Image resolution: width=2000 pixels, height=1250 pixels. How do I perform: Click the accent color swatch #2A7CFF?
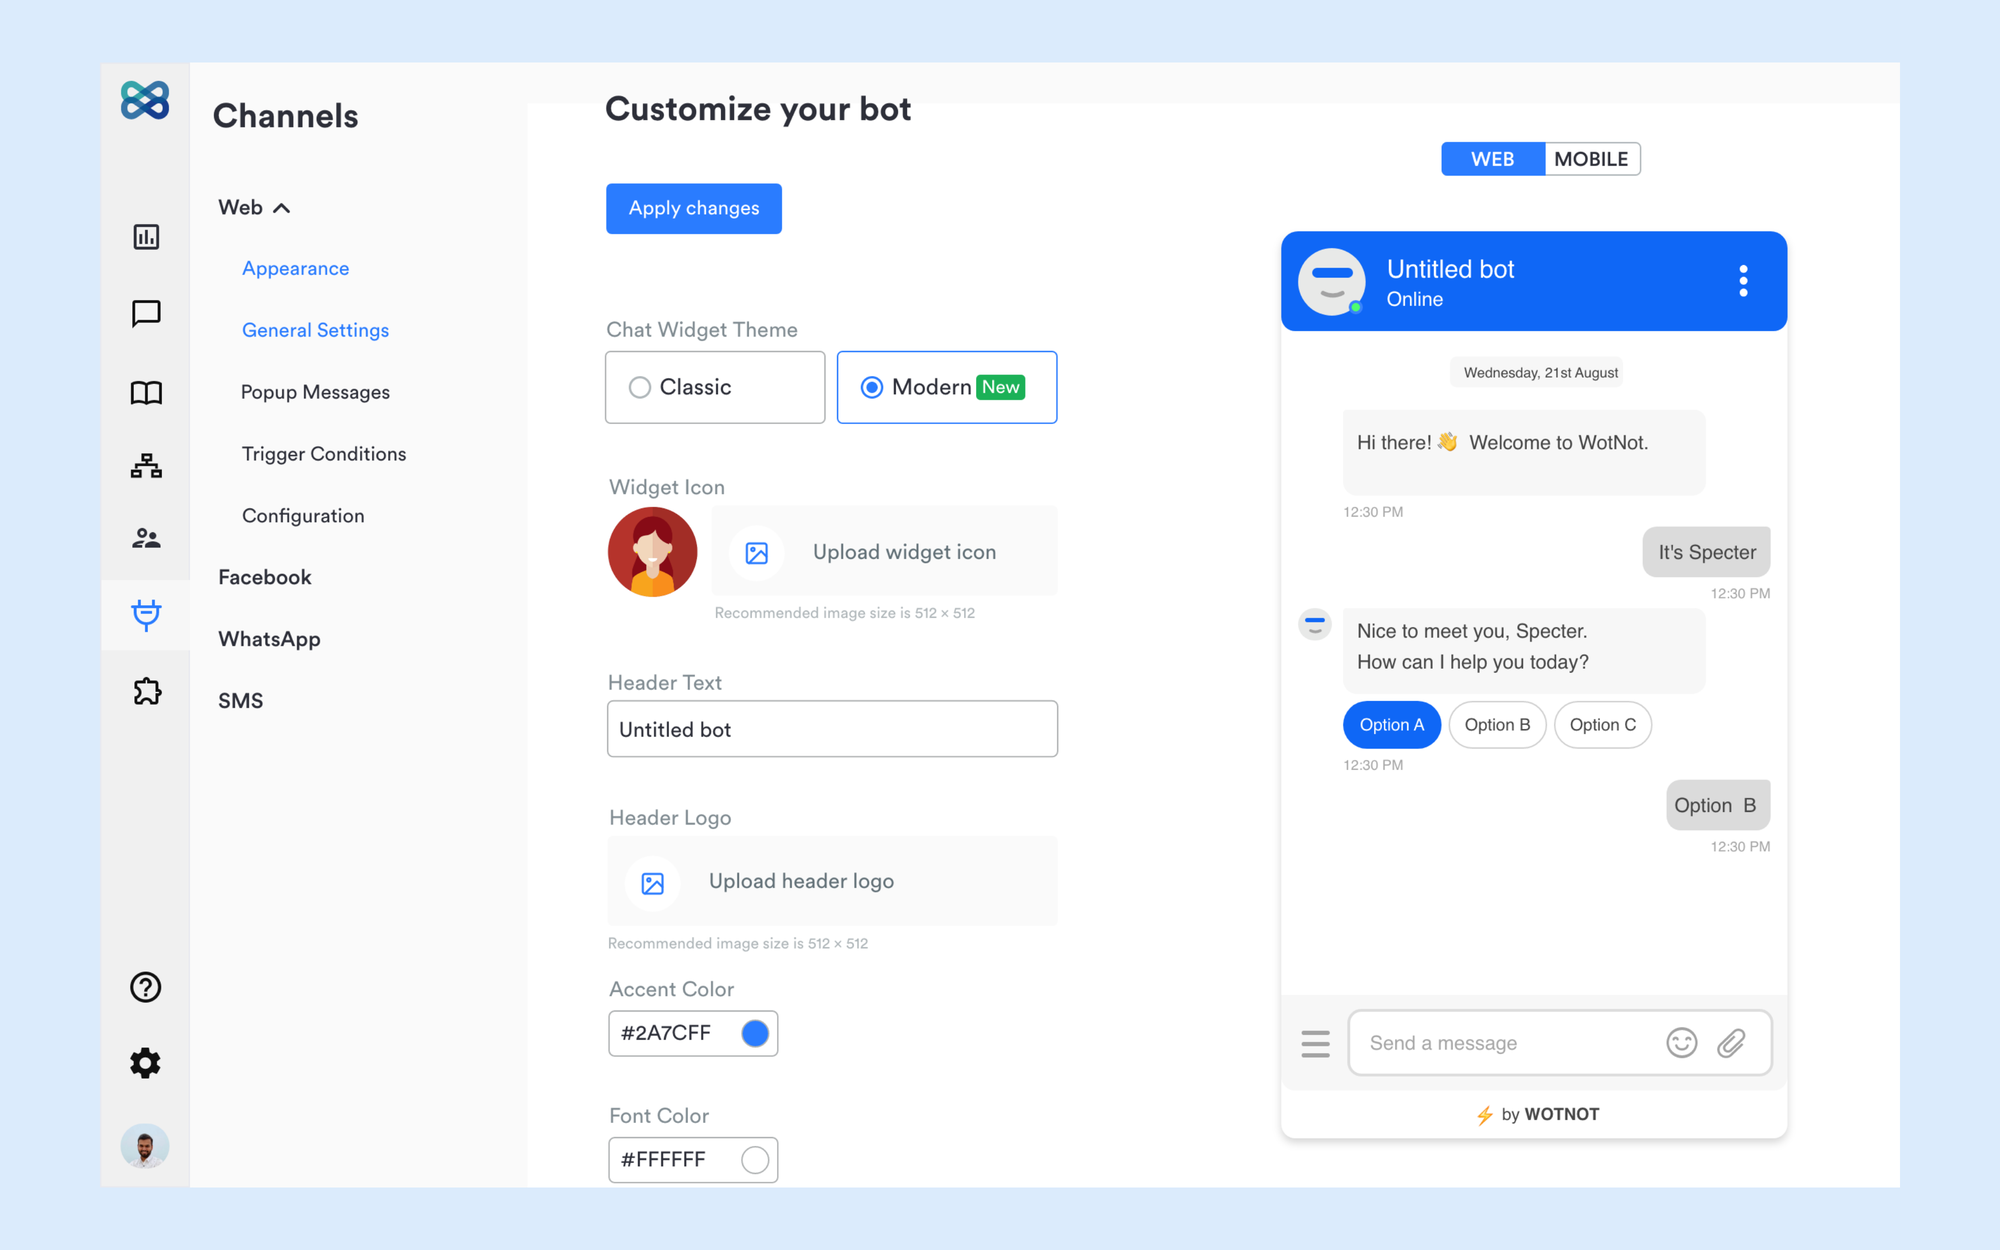pos(753,1031)
